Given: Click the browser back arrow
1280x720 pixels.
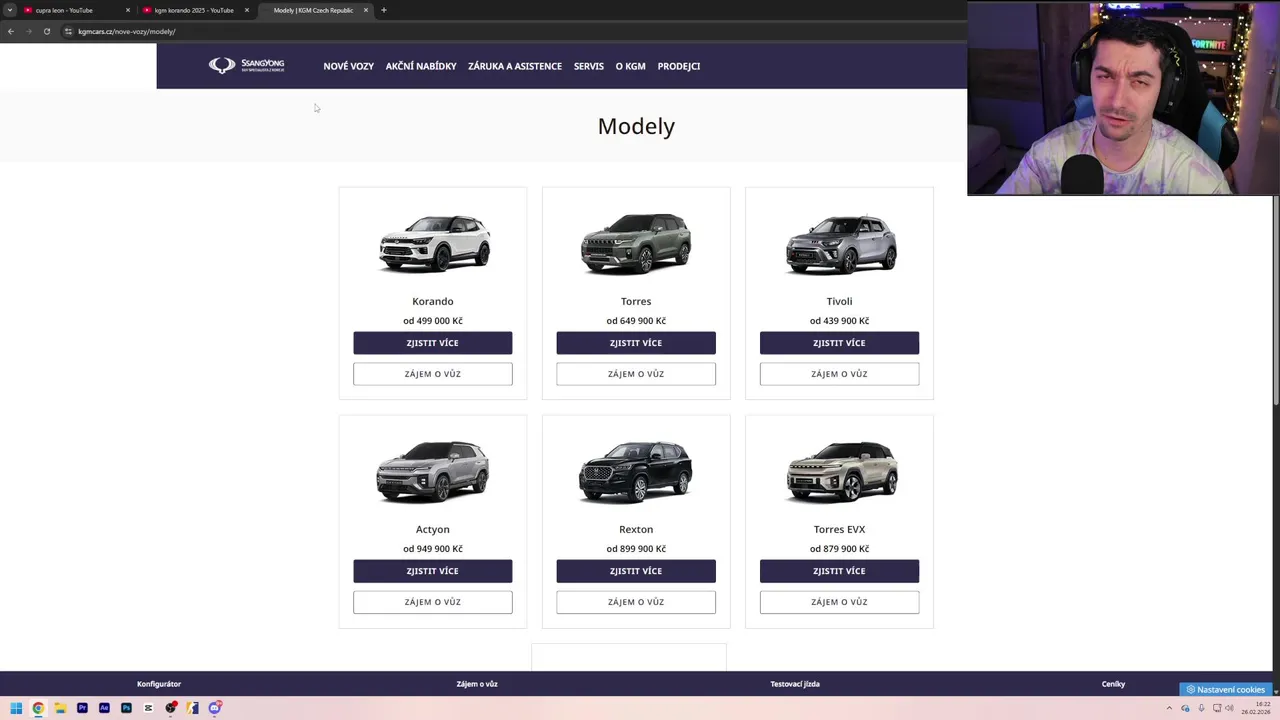Looking at the screenshot, I should [x=11, y=31].
